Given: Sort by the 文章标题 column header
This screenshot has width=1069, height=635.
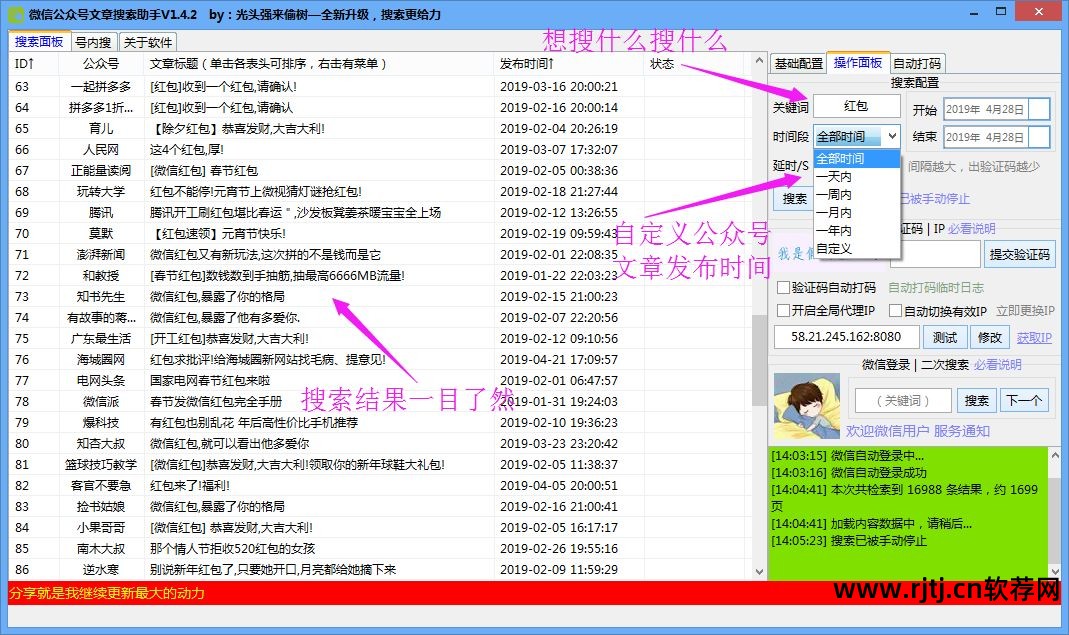Looking at the screenshot, I should pyautogui.click(x=318, y=63).
